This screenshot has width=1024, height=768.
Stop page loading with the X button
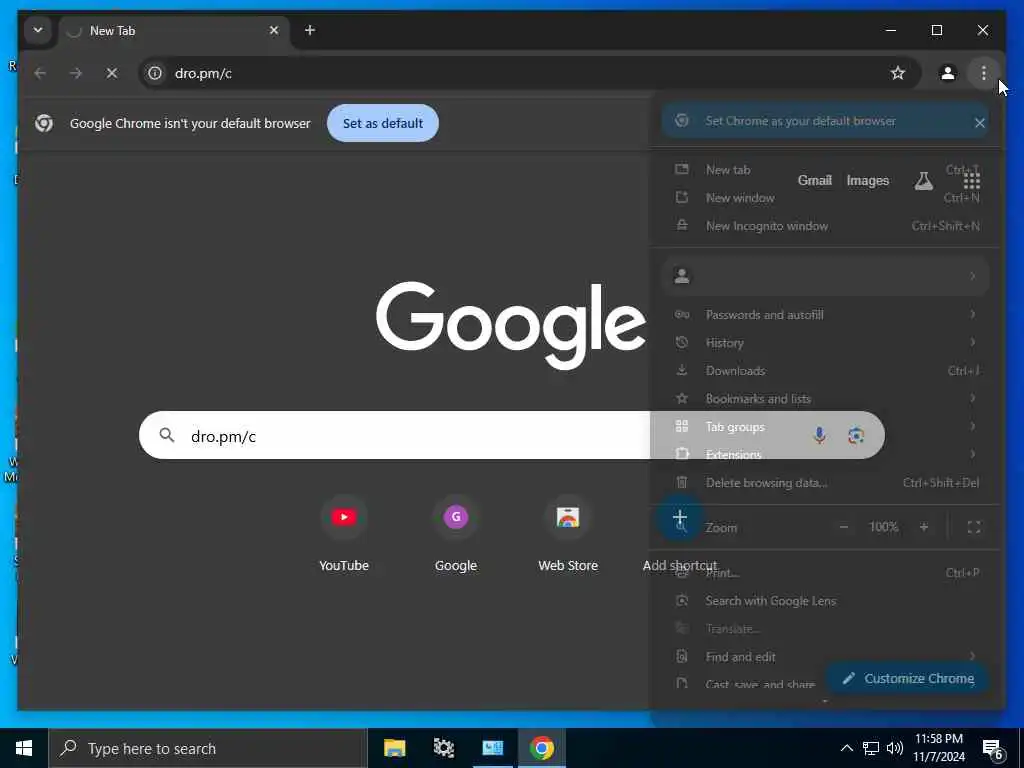(x=112, y=73)
